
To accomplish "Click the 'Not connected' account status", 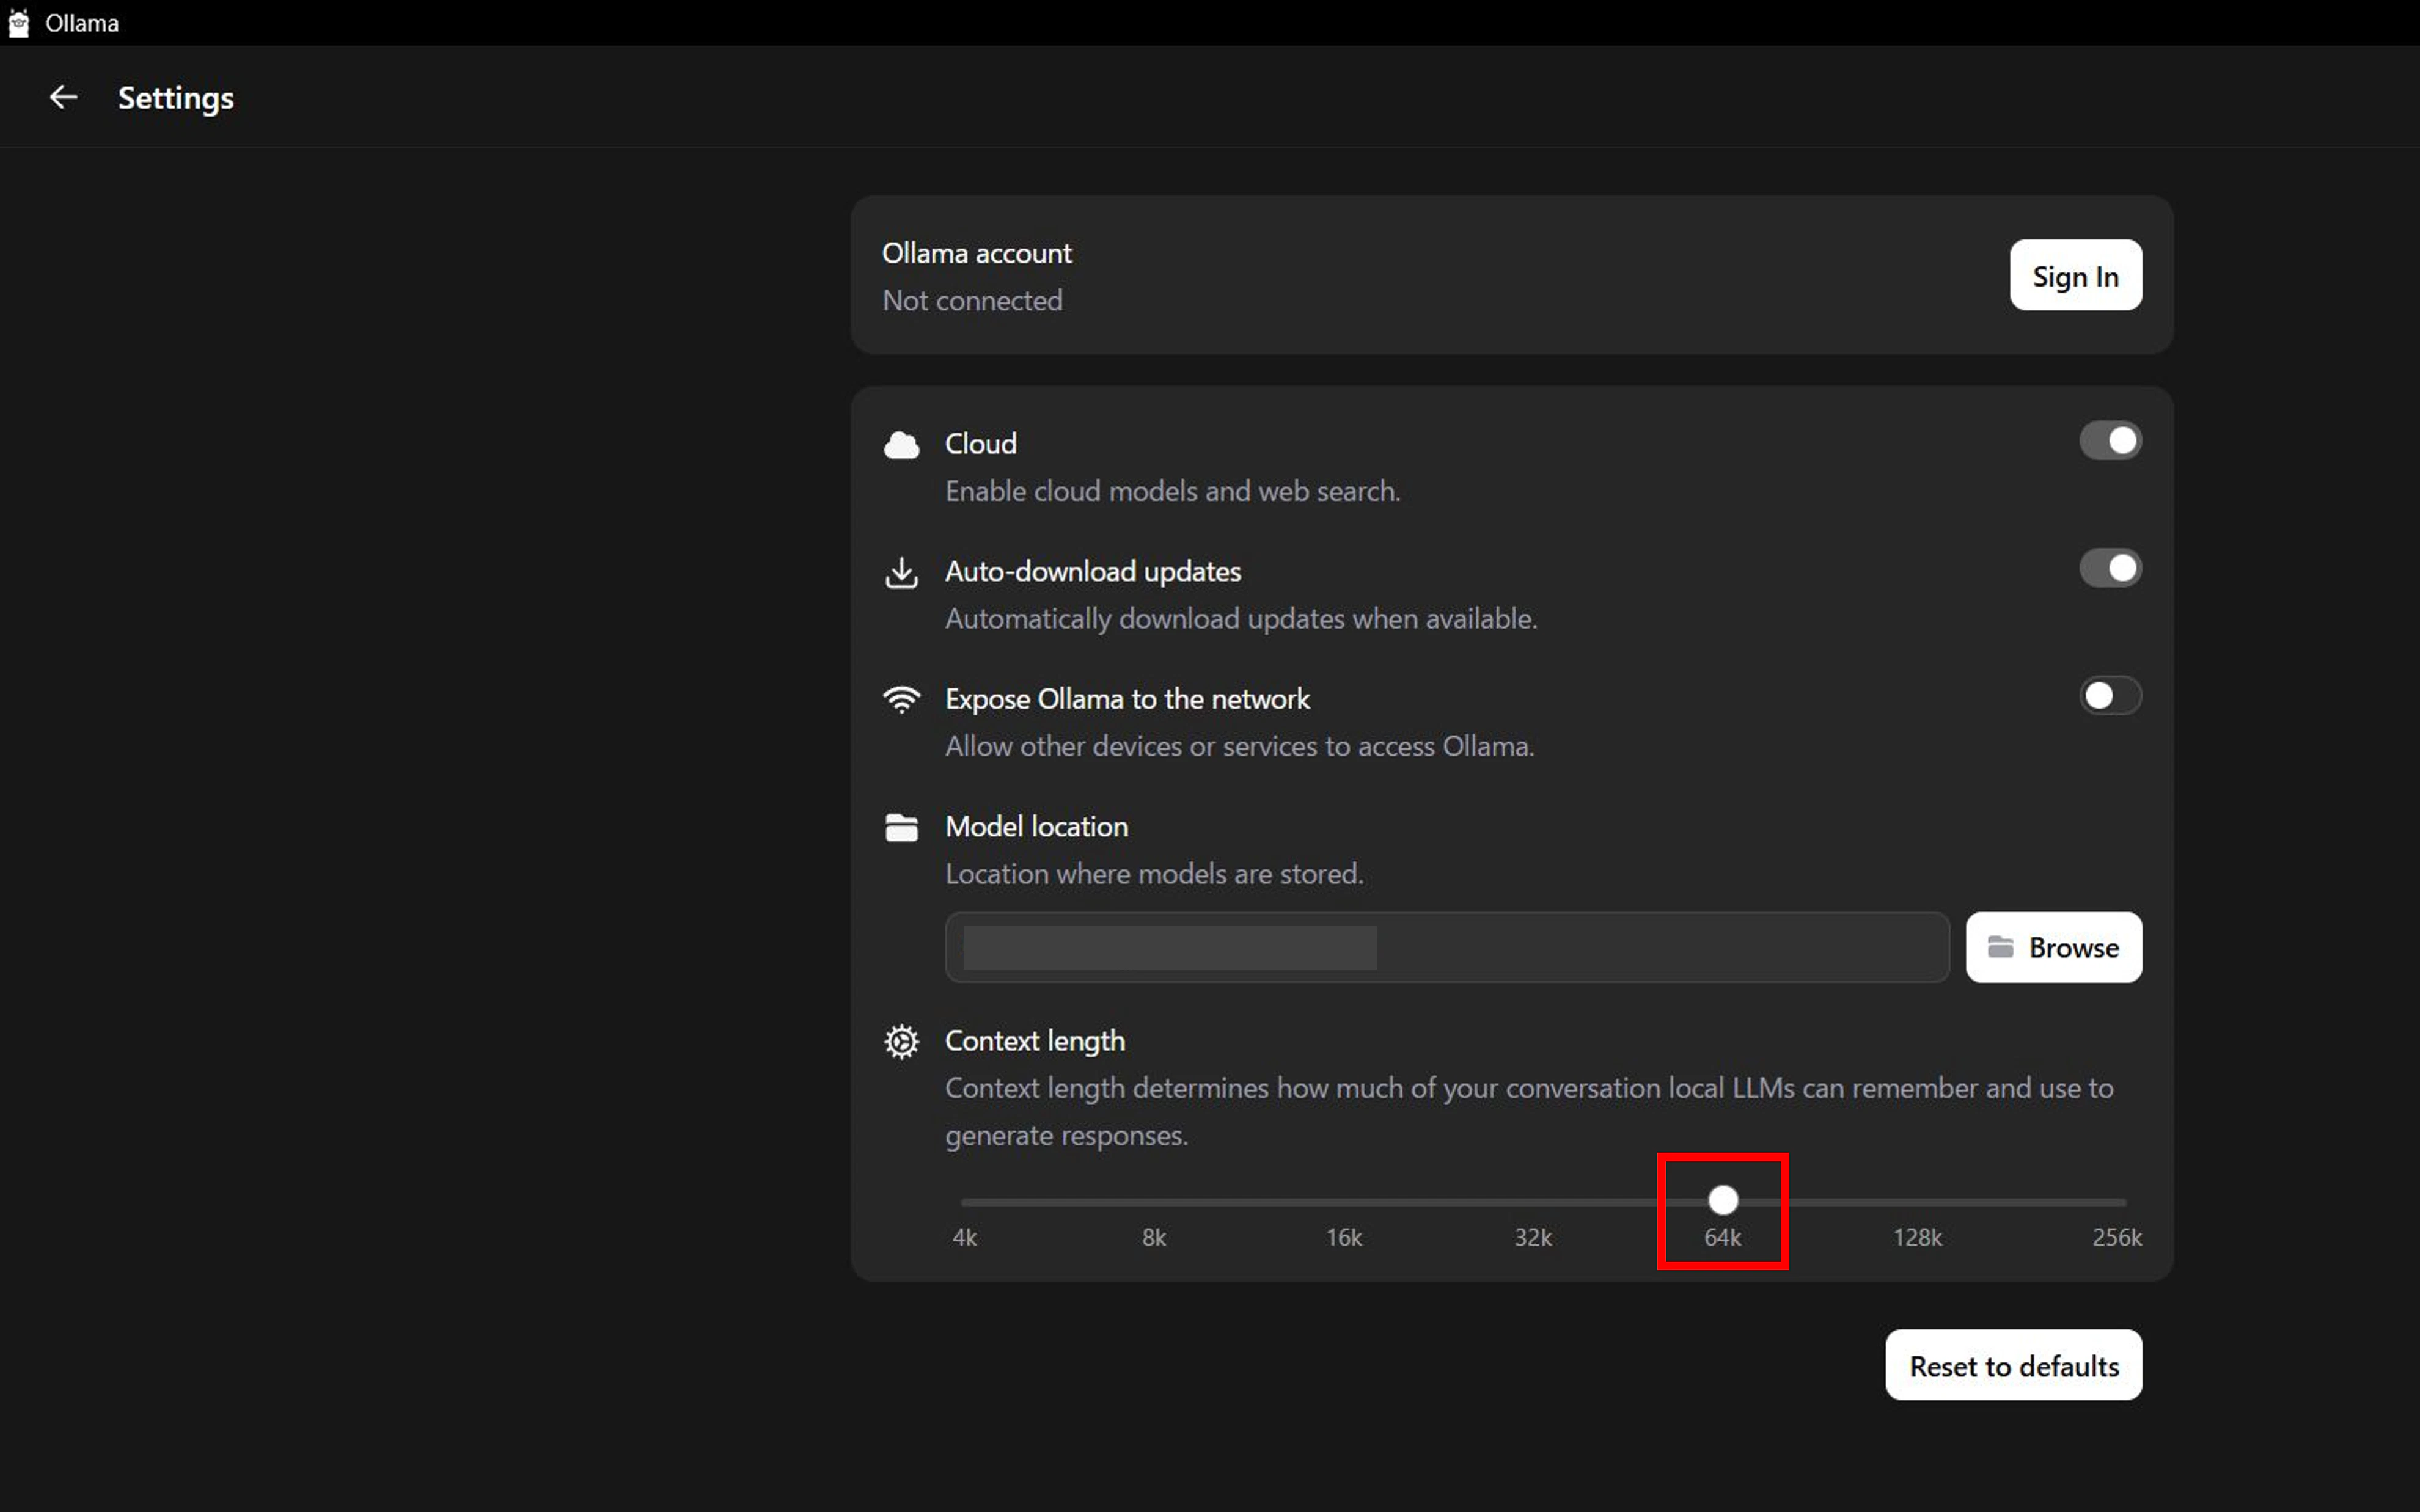I will tap(972, 300).
